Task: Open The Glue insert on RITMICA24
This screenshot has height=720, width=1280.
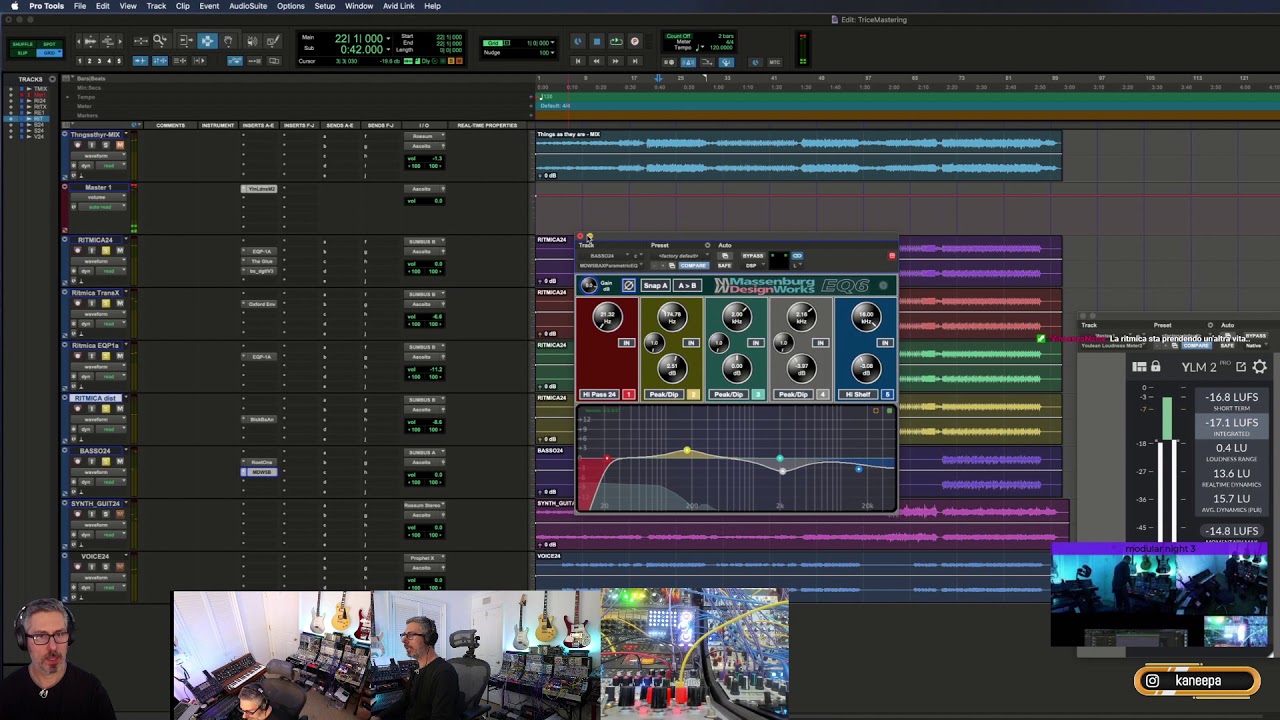Action: click(259, 261)
